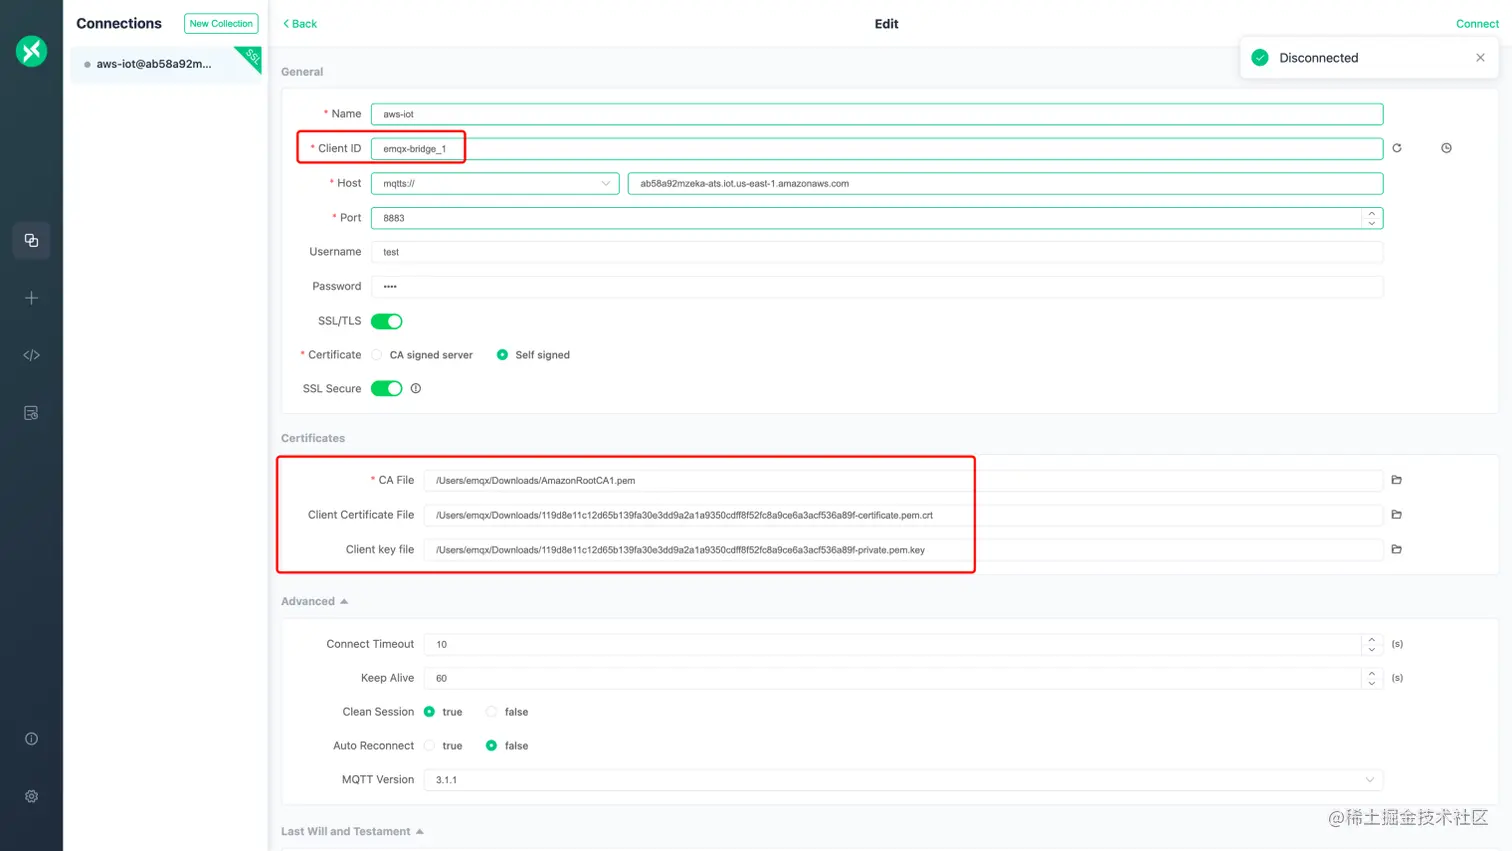
Task: Open the MQTT Version dropdown
Action: [903, 780]
